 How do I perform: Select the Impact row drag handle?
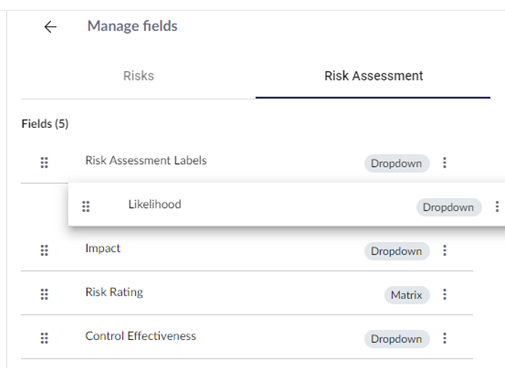click(x=44, y=250)
